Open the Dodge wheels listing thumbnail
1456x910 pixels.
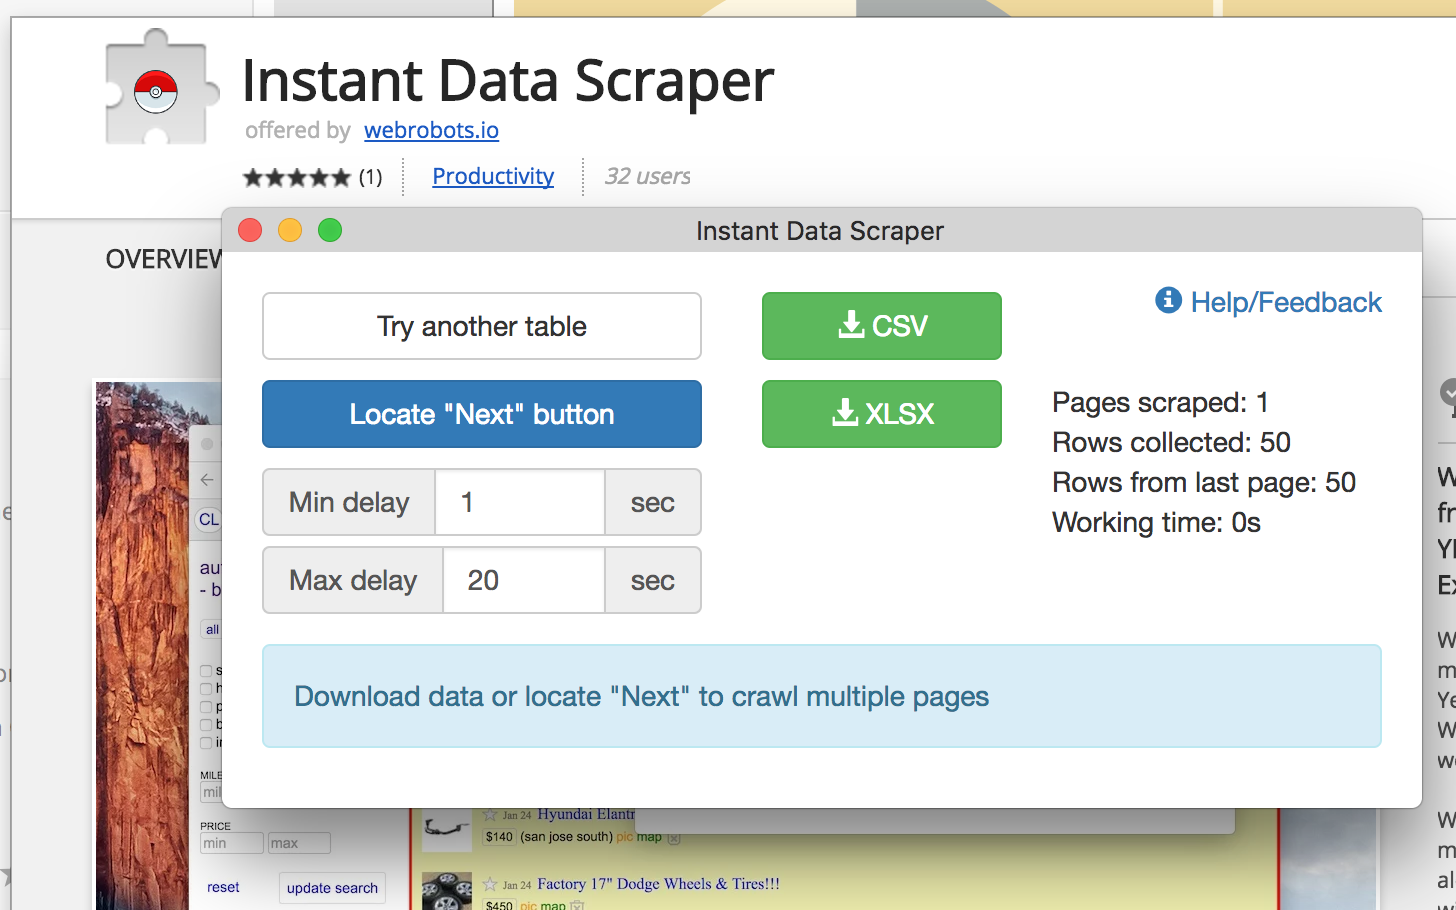point(446,892)
